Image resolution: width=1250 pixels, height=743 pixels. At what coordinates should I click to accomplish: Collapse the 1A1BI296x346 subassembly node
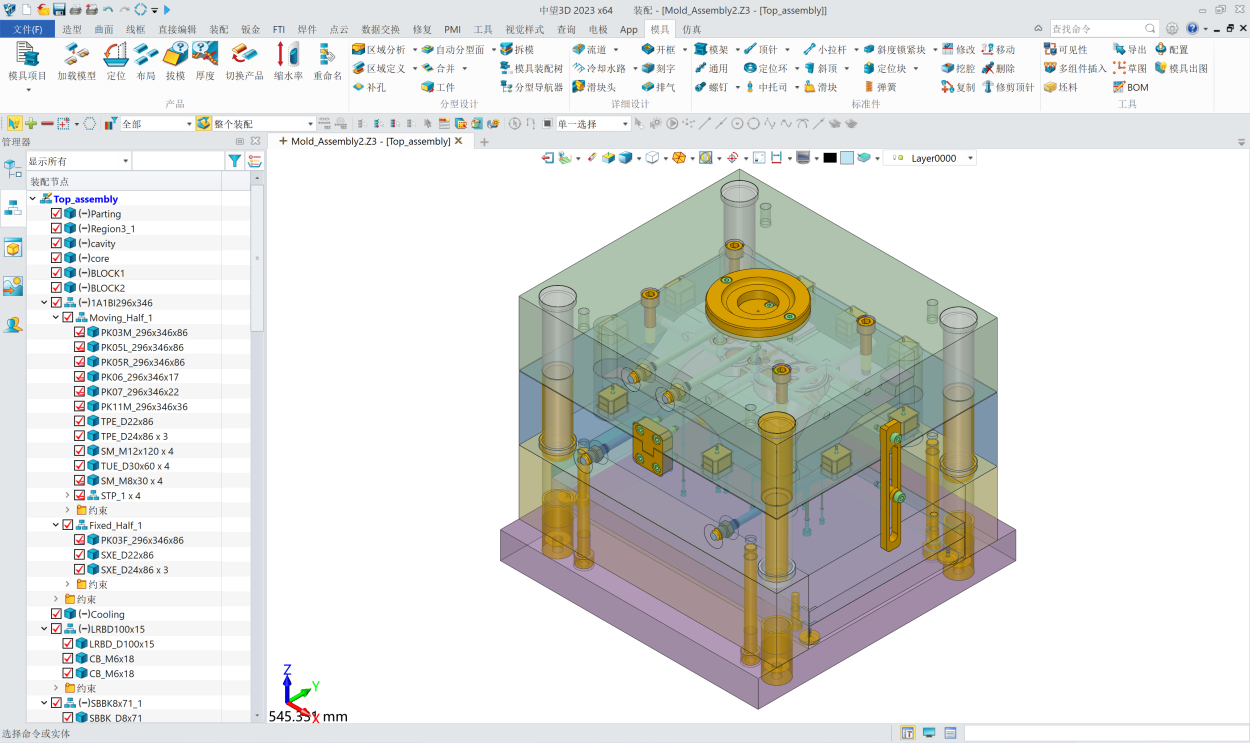(x=44, y=302)
